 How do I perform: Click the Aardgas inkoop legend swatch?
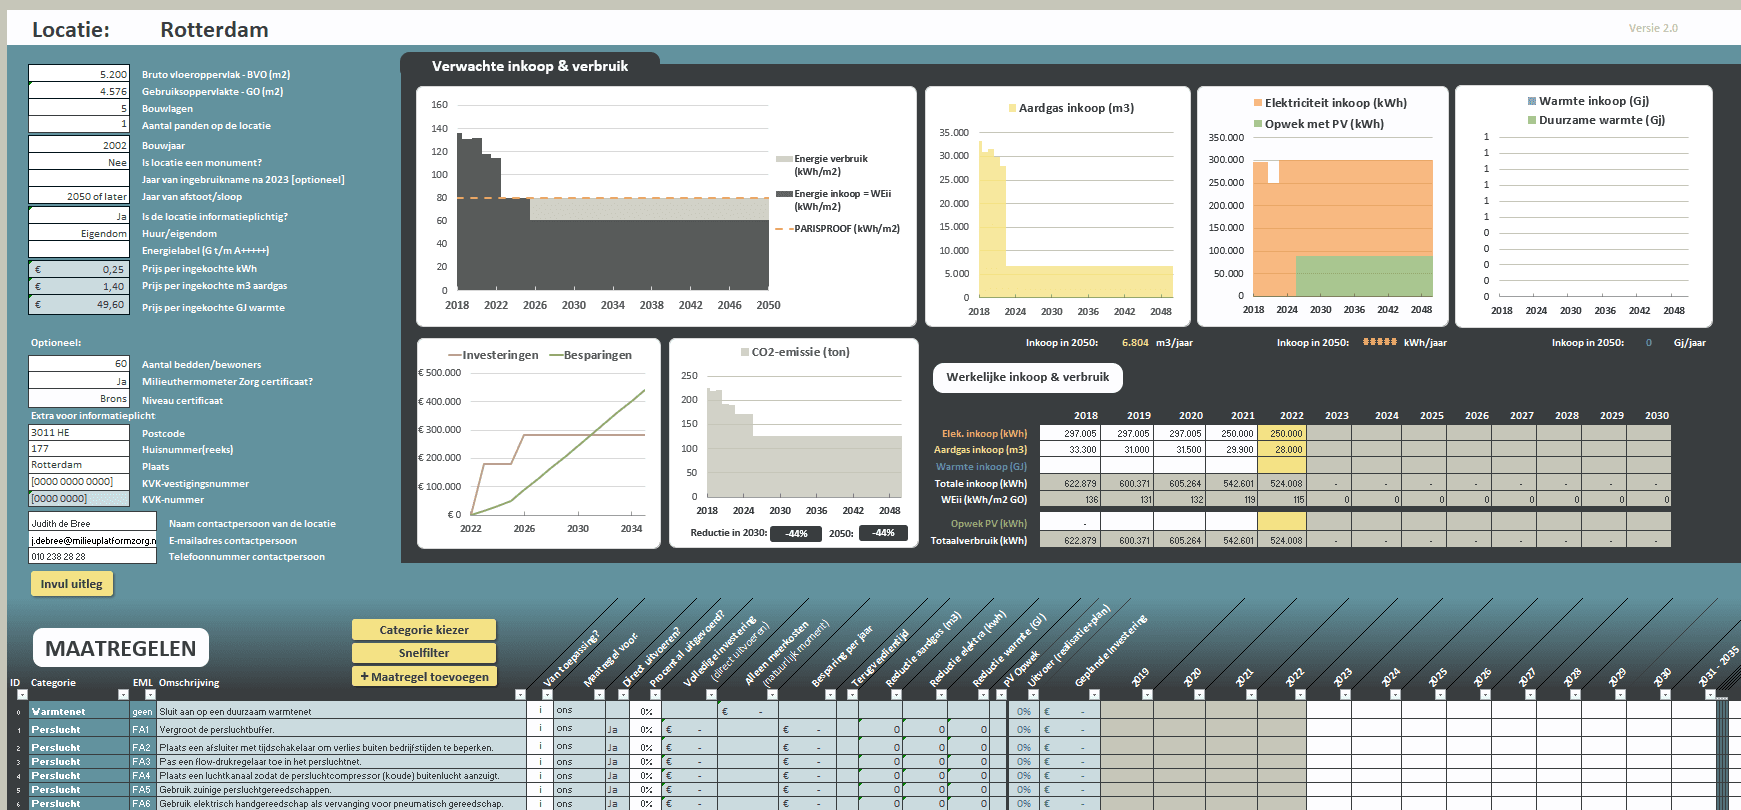pos(1012,108)
